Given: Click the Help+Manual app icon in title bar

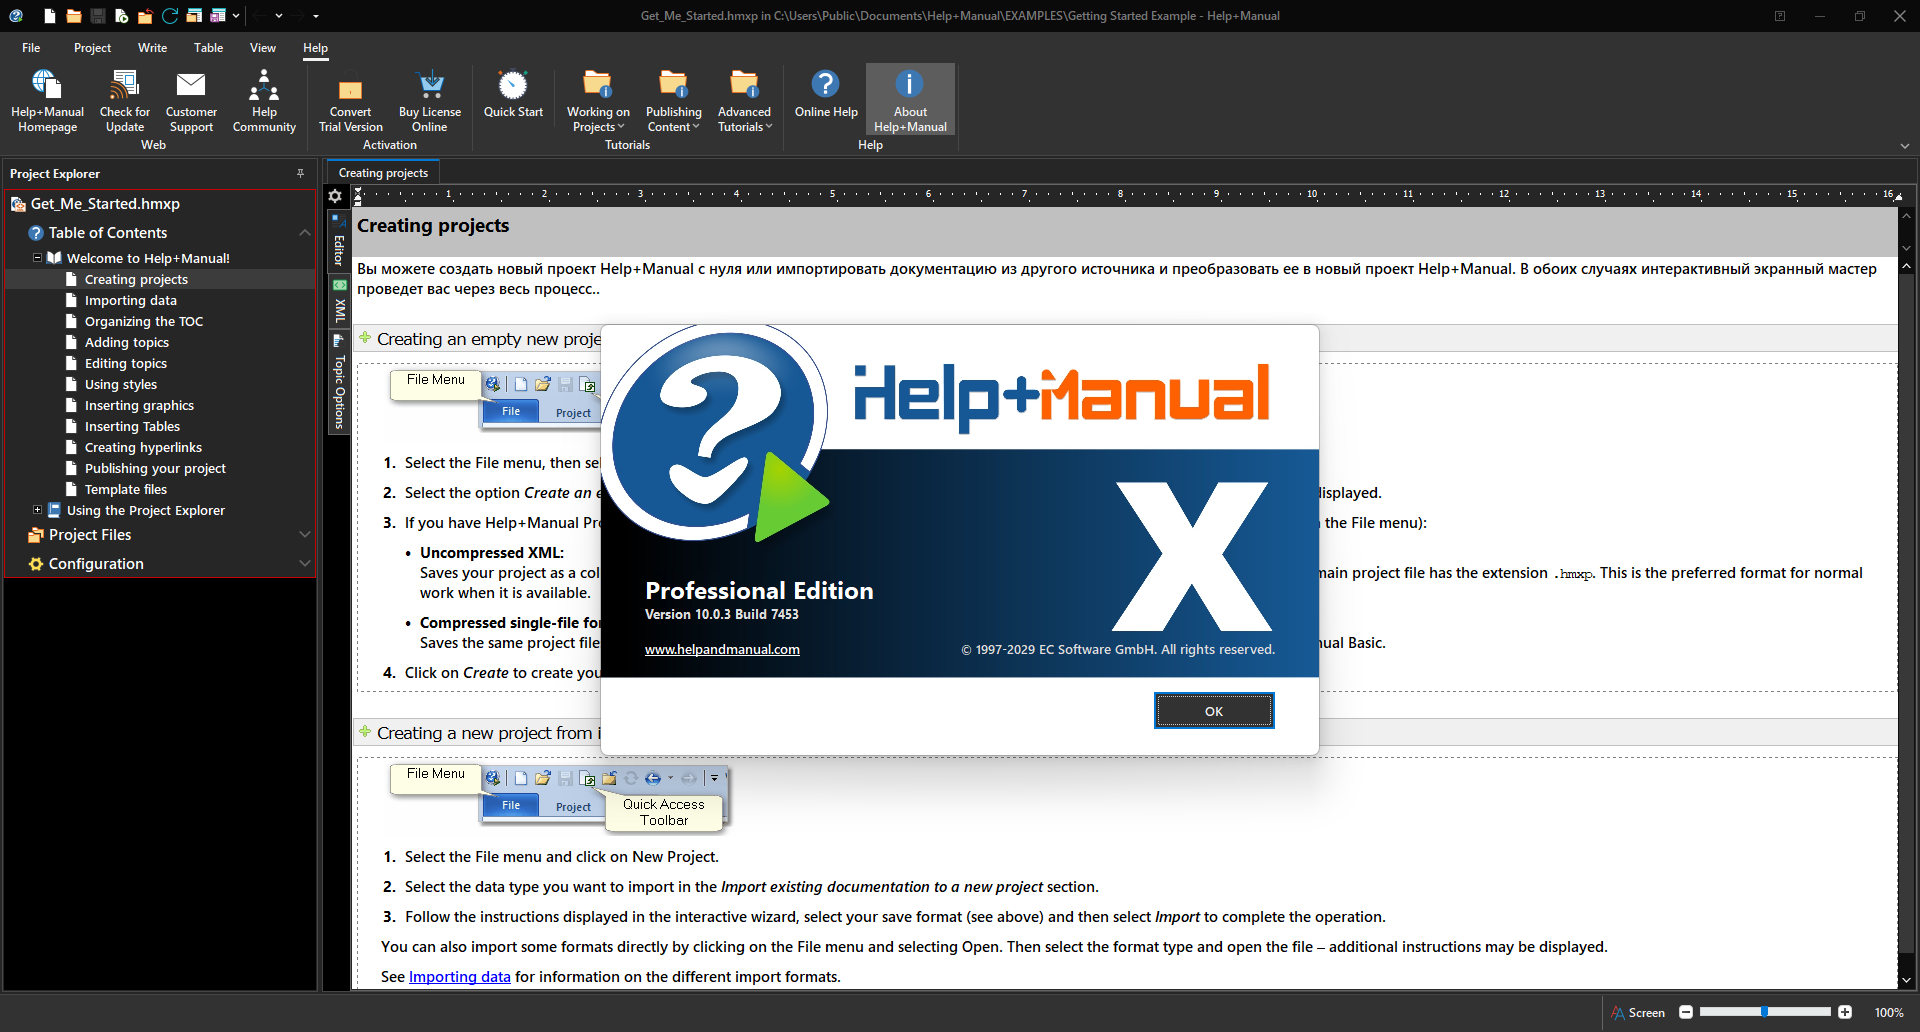Looking at the screenshot, I should pyautogui.click(x=16, y=16).
